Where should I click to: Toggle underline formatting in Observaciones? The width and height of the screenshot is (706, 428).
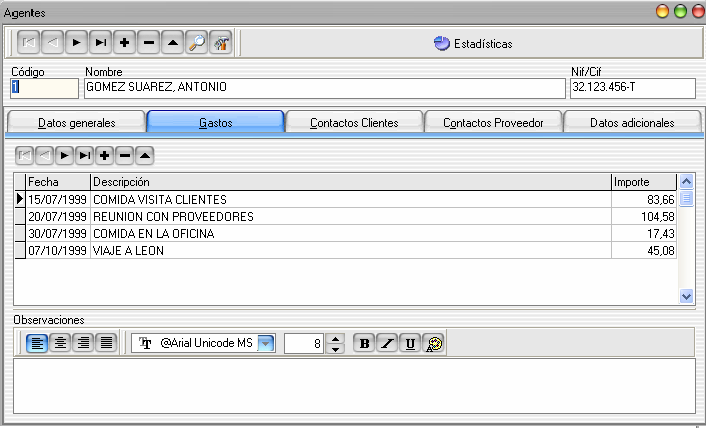click(411, 343)
